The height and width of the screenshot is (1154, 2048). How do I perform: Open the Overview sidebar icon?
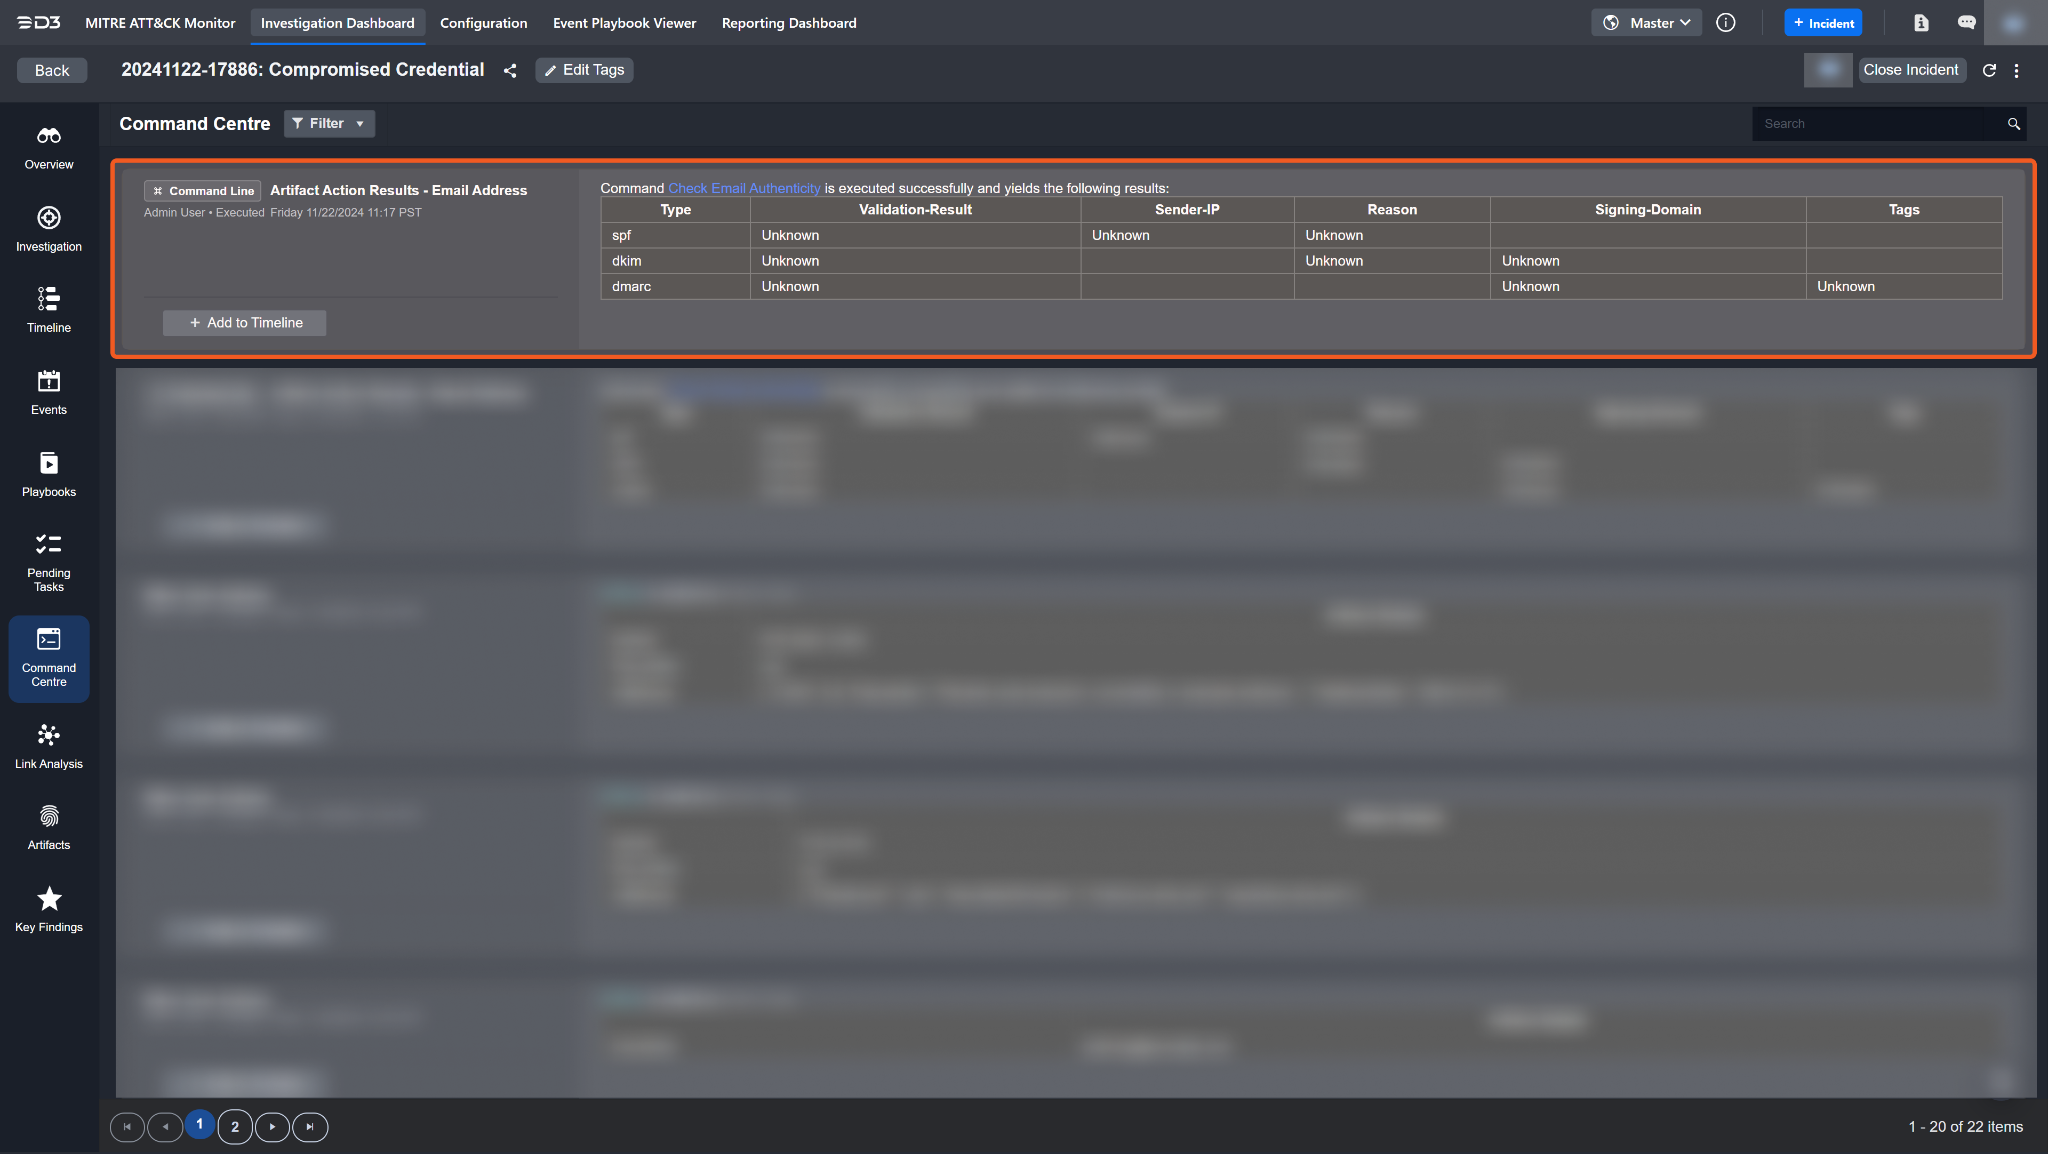pos(49,147)
